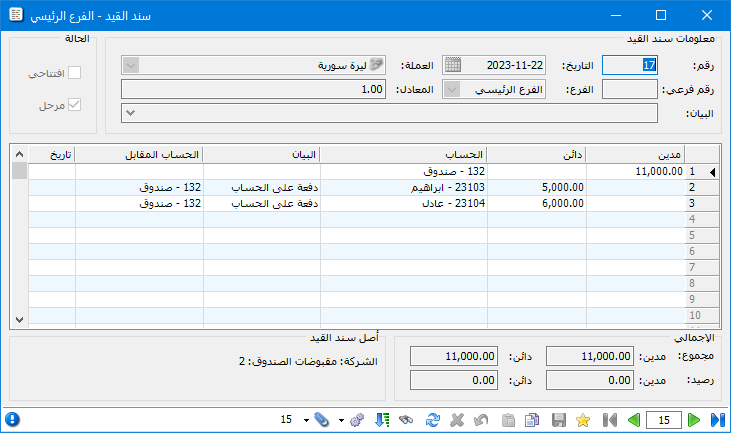The width and height of the screenshot is (731, 433).
Task: Click the app icon in title bar
Action: (16, 15)
